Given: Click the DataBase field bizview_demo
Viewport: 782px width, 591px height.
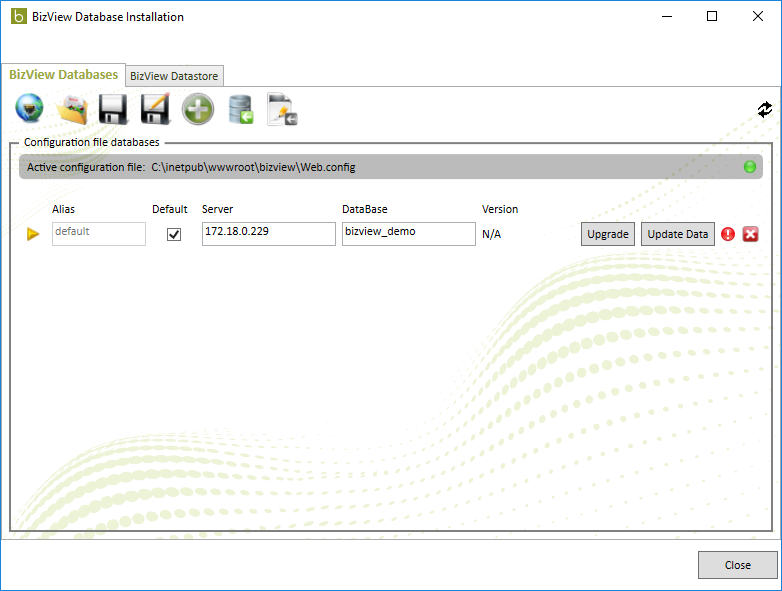Looking at the screenshot, I should 408,234.
